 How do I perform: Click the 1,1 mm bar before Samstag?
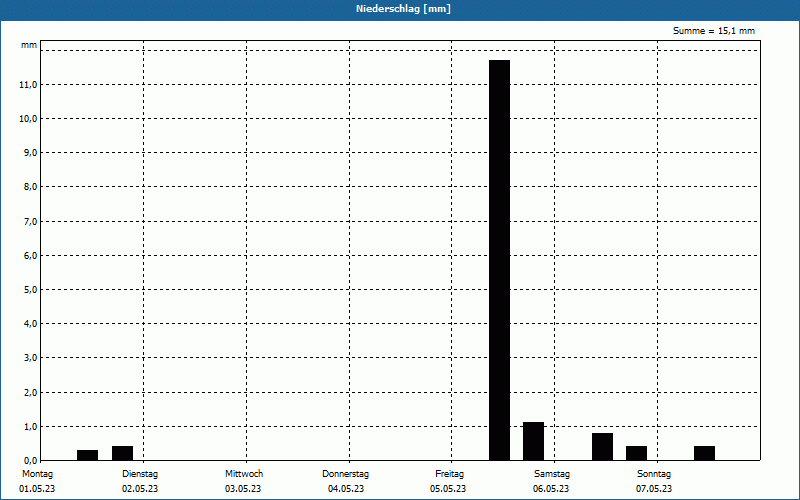[x=533, y=441]
